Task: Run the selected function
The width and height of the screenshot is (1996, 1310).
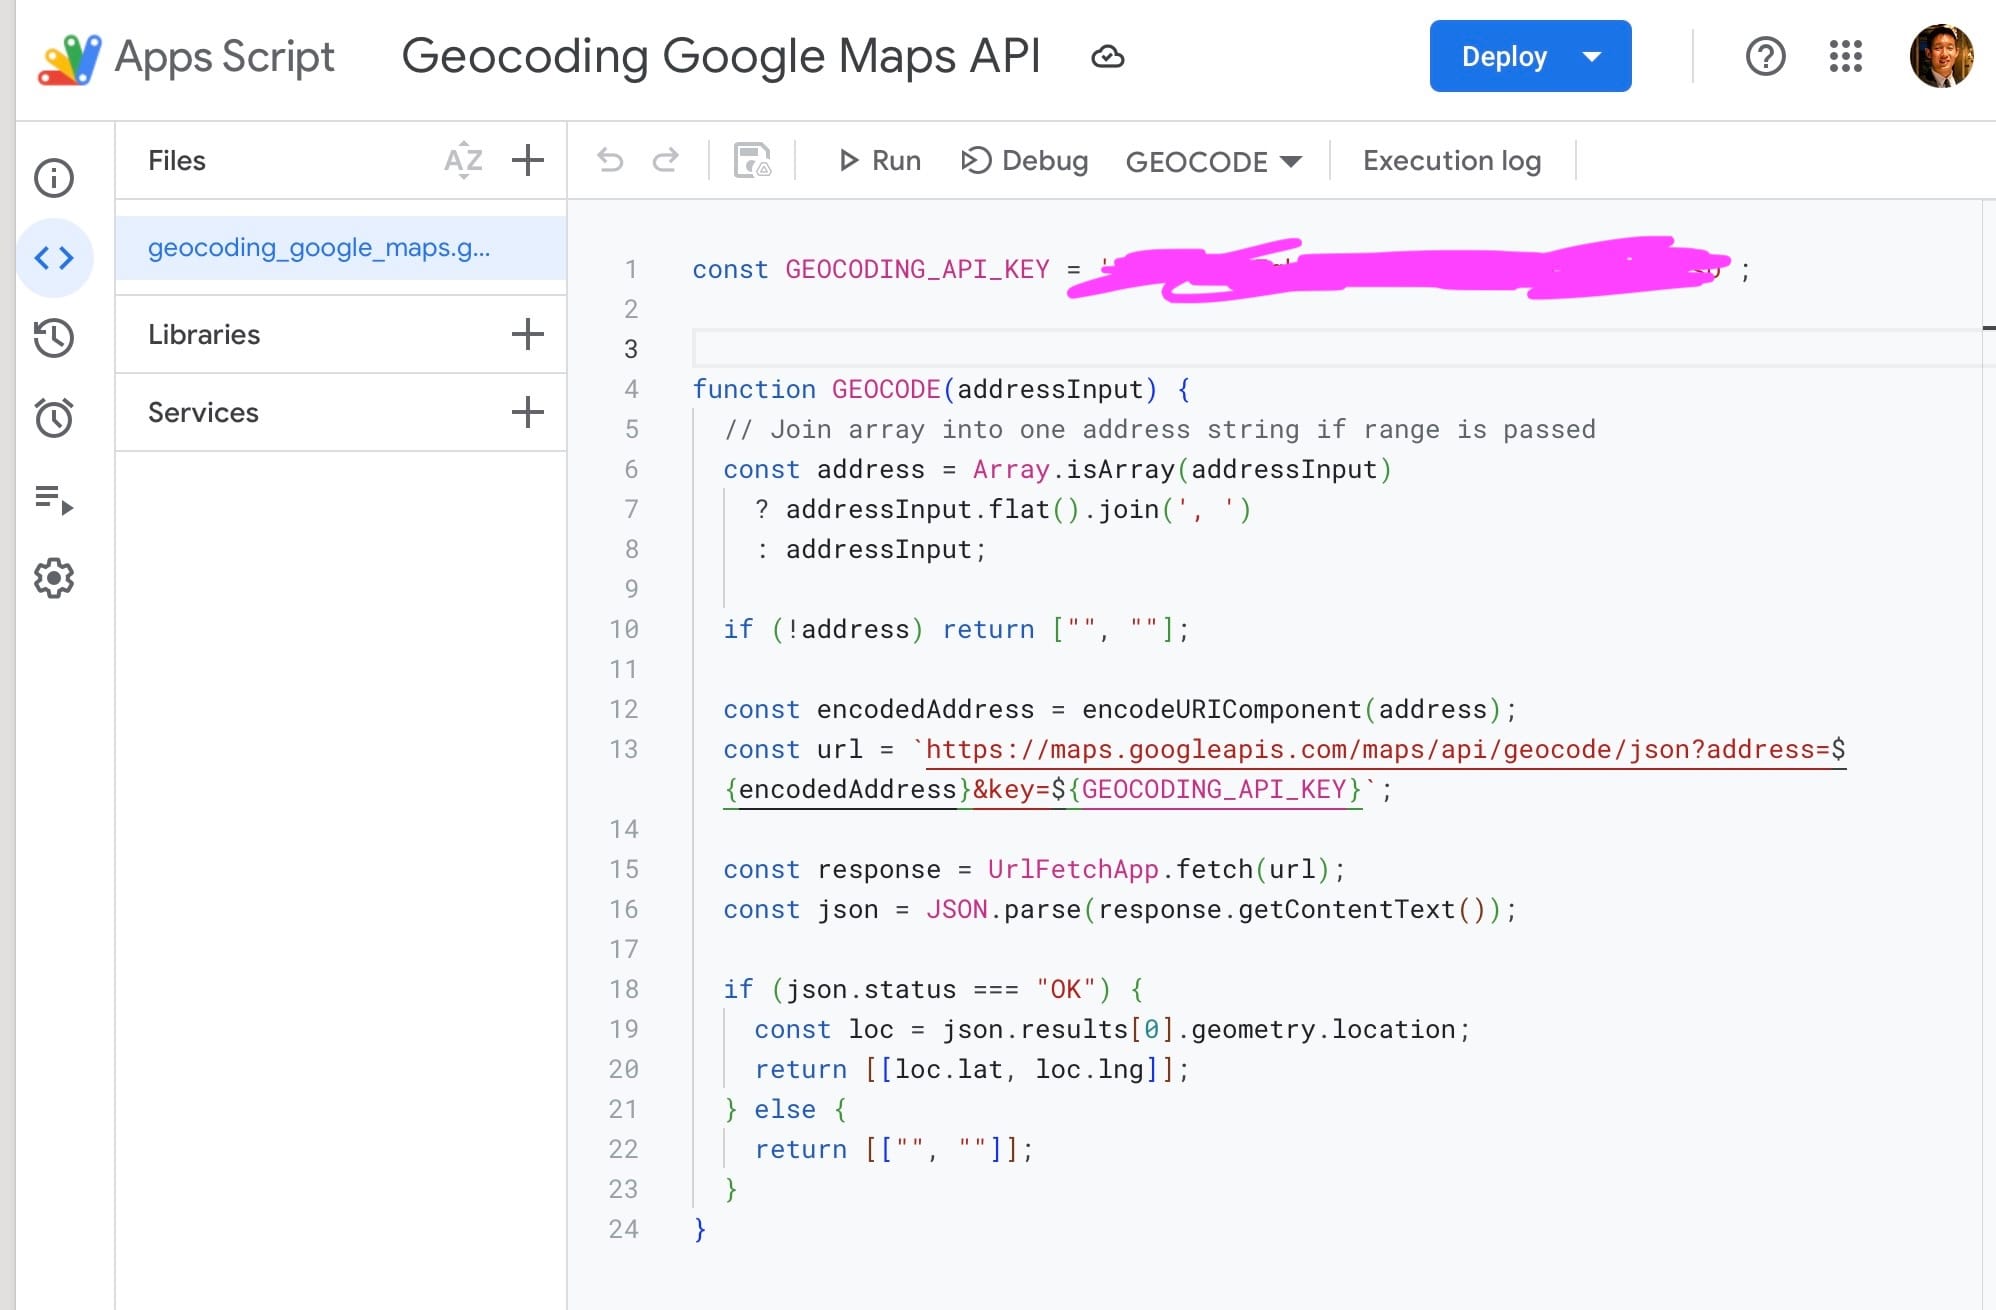Action: click(879, 160)
